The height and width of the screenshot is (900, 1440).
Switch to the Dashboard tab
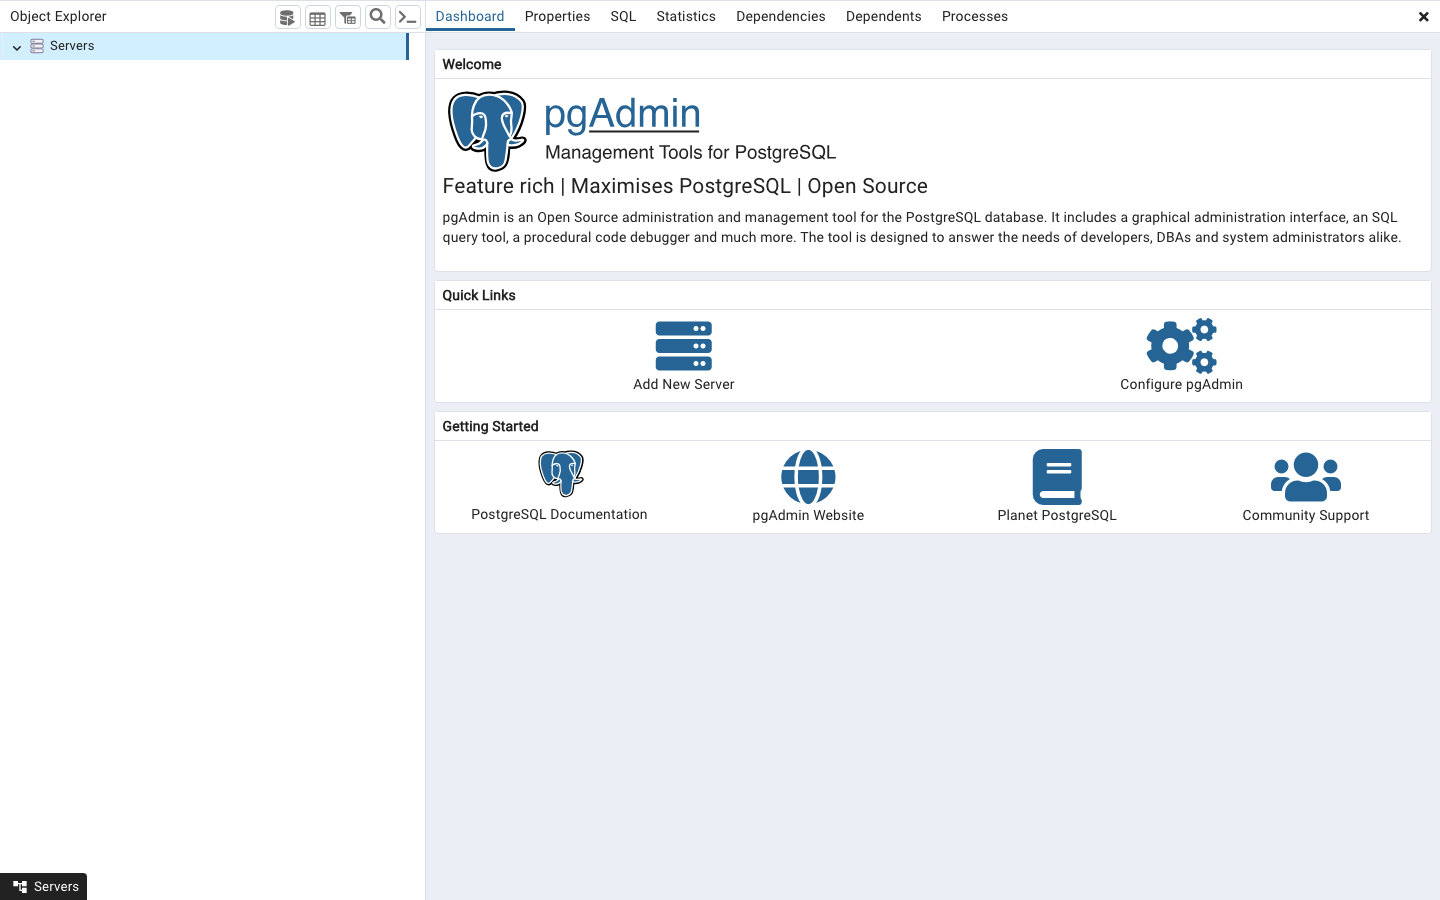coord(470,16)
